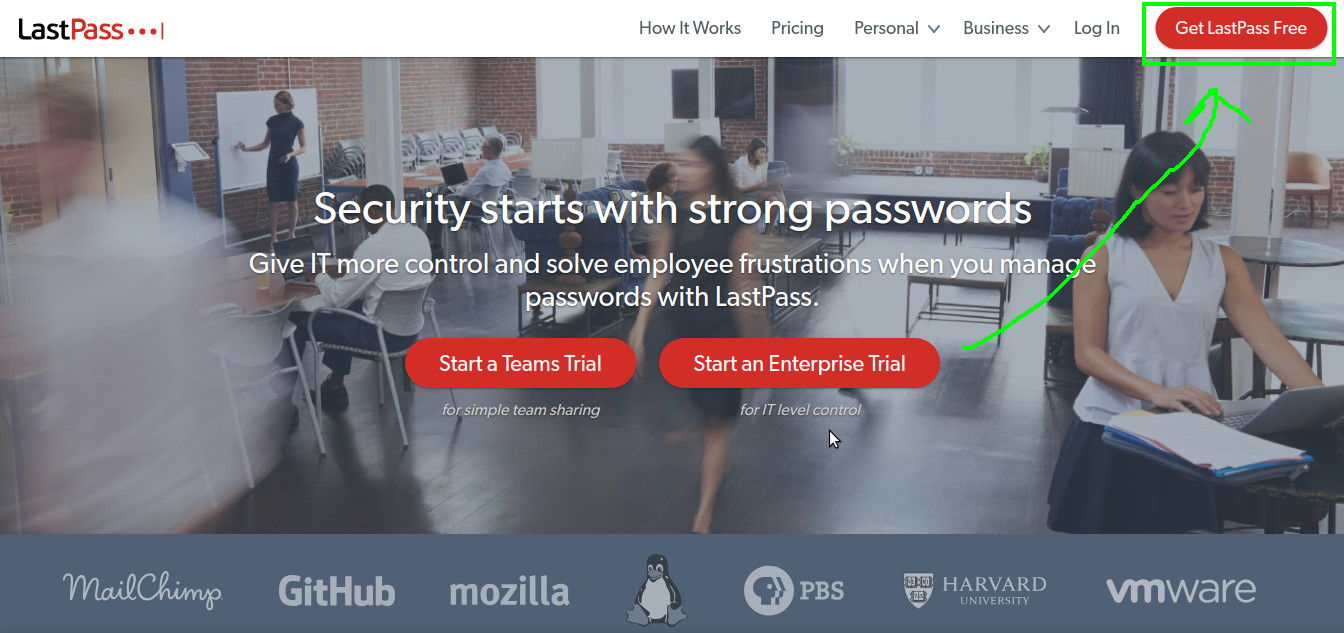The width and height of the screenshot is (1344, 633).
Task: Start an Enterprise Trial
Action: [x=799, y=363]
